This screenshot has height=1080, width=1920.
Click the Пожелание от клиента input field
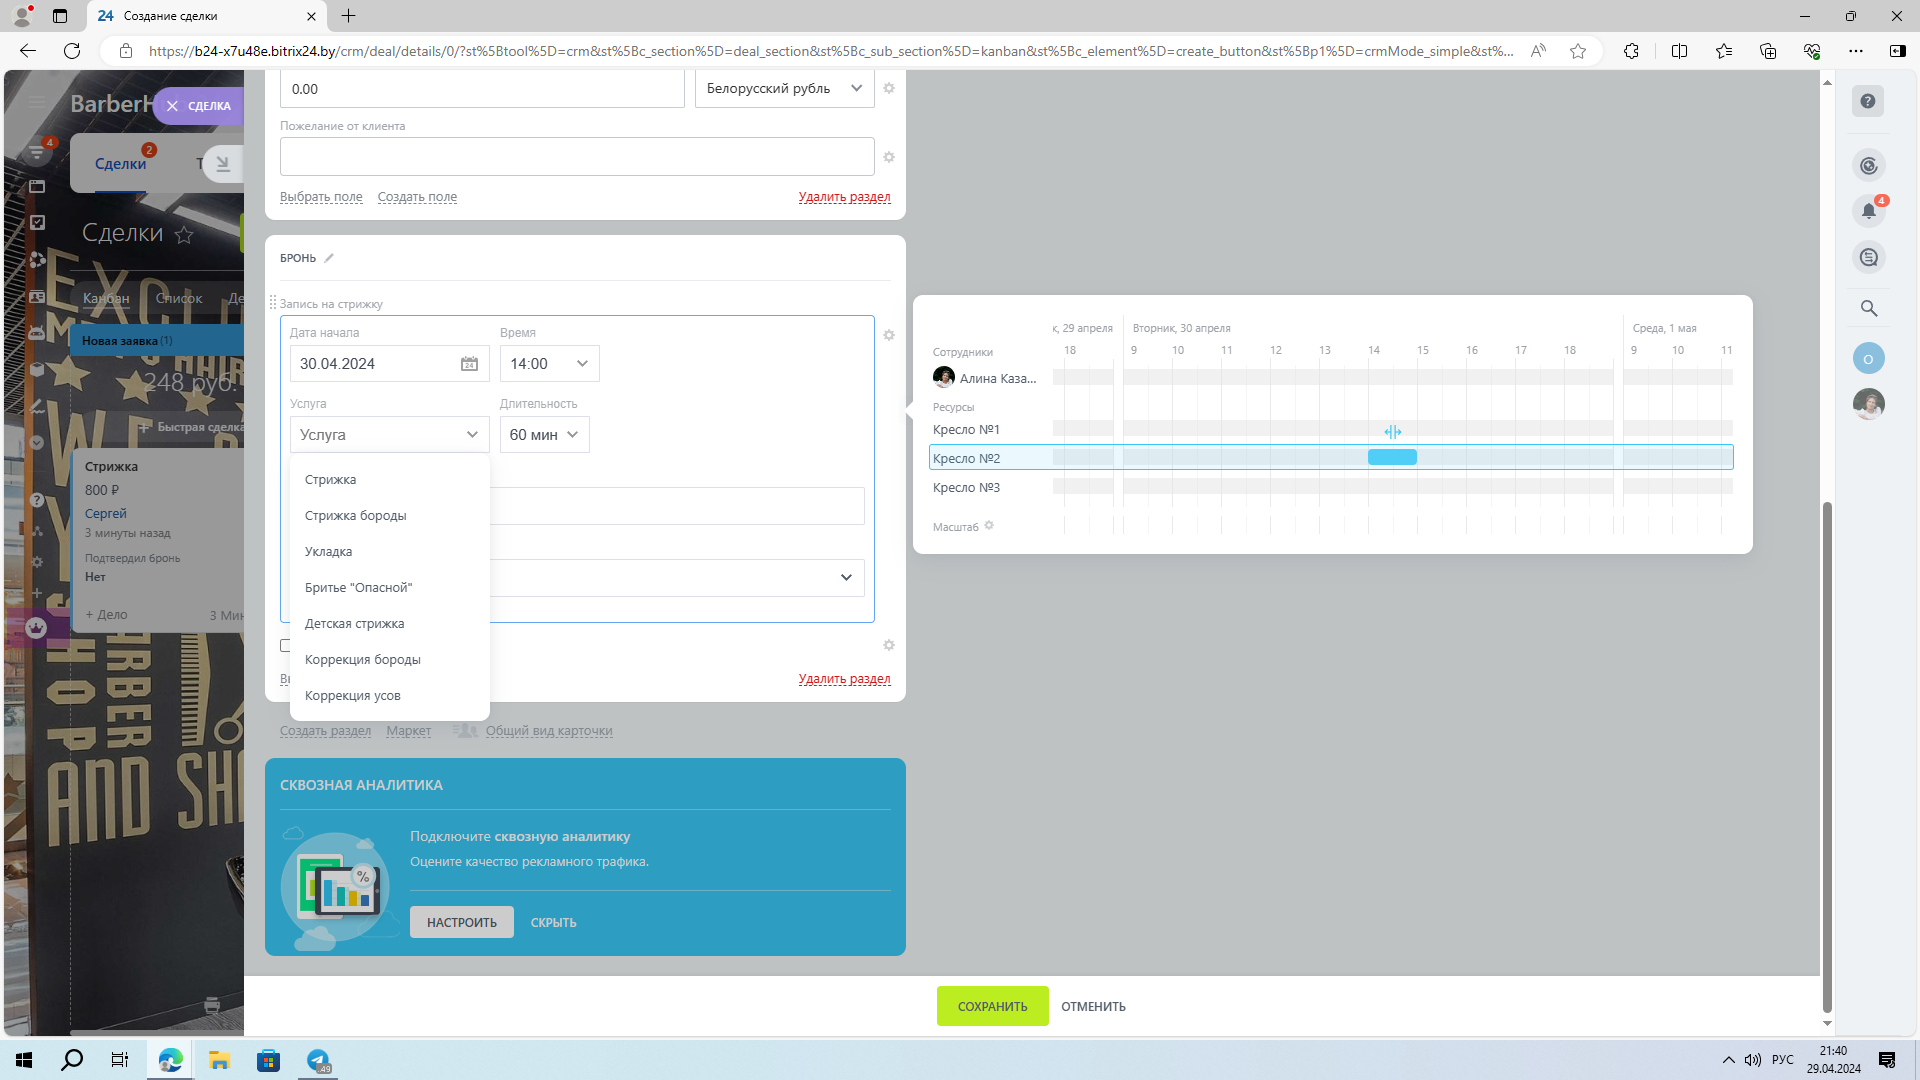(x=577, y=157)
